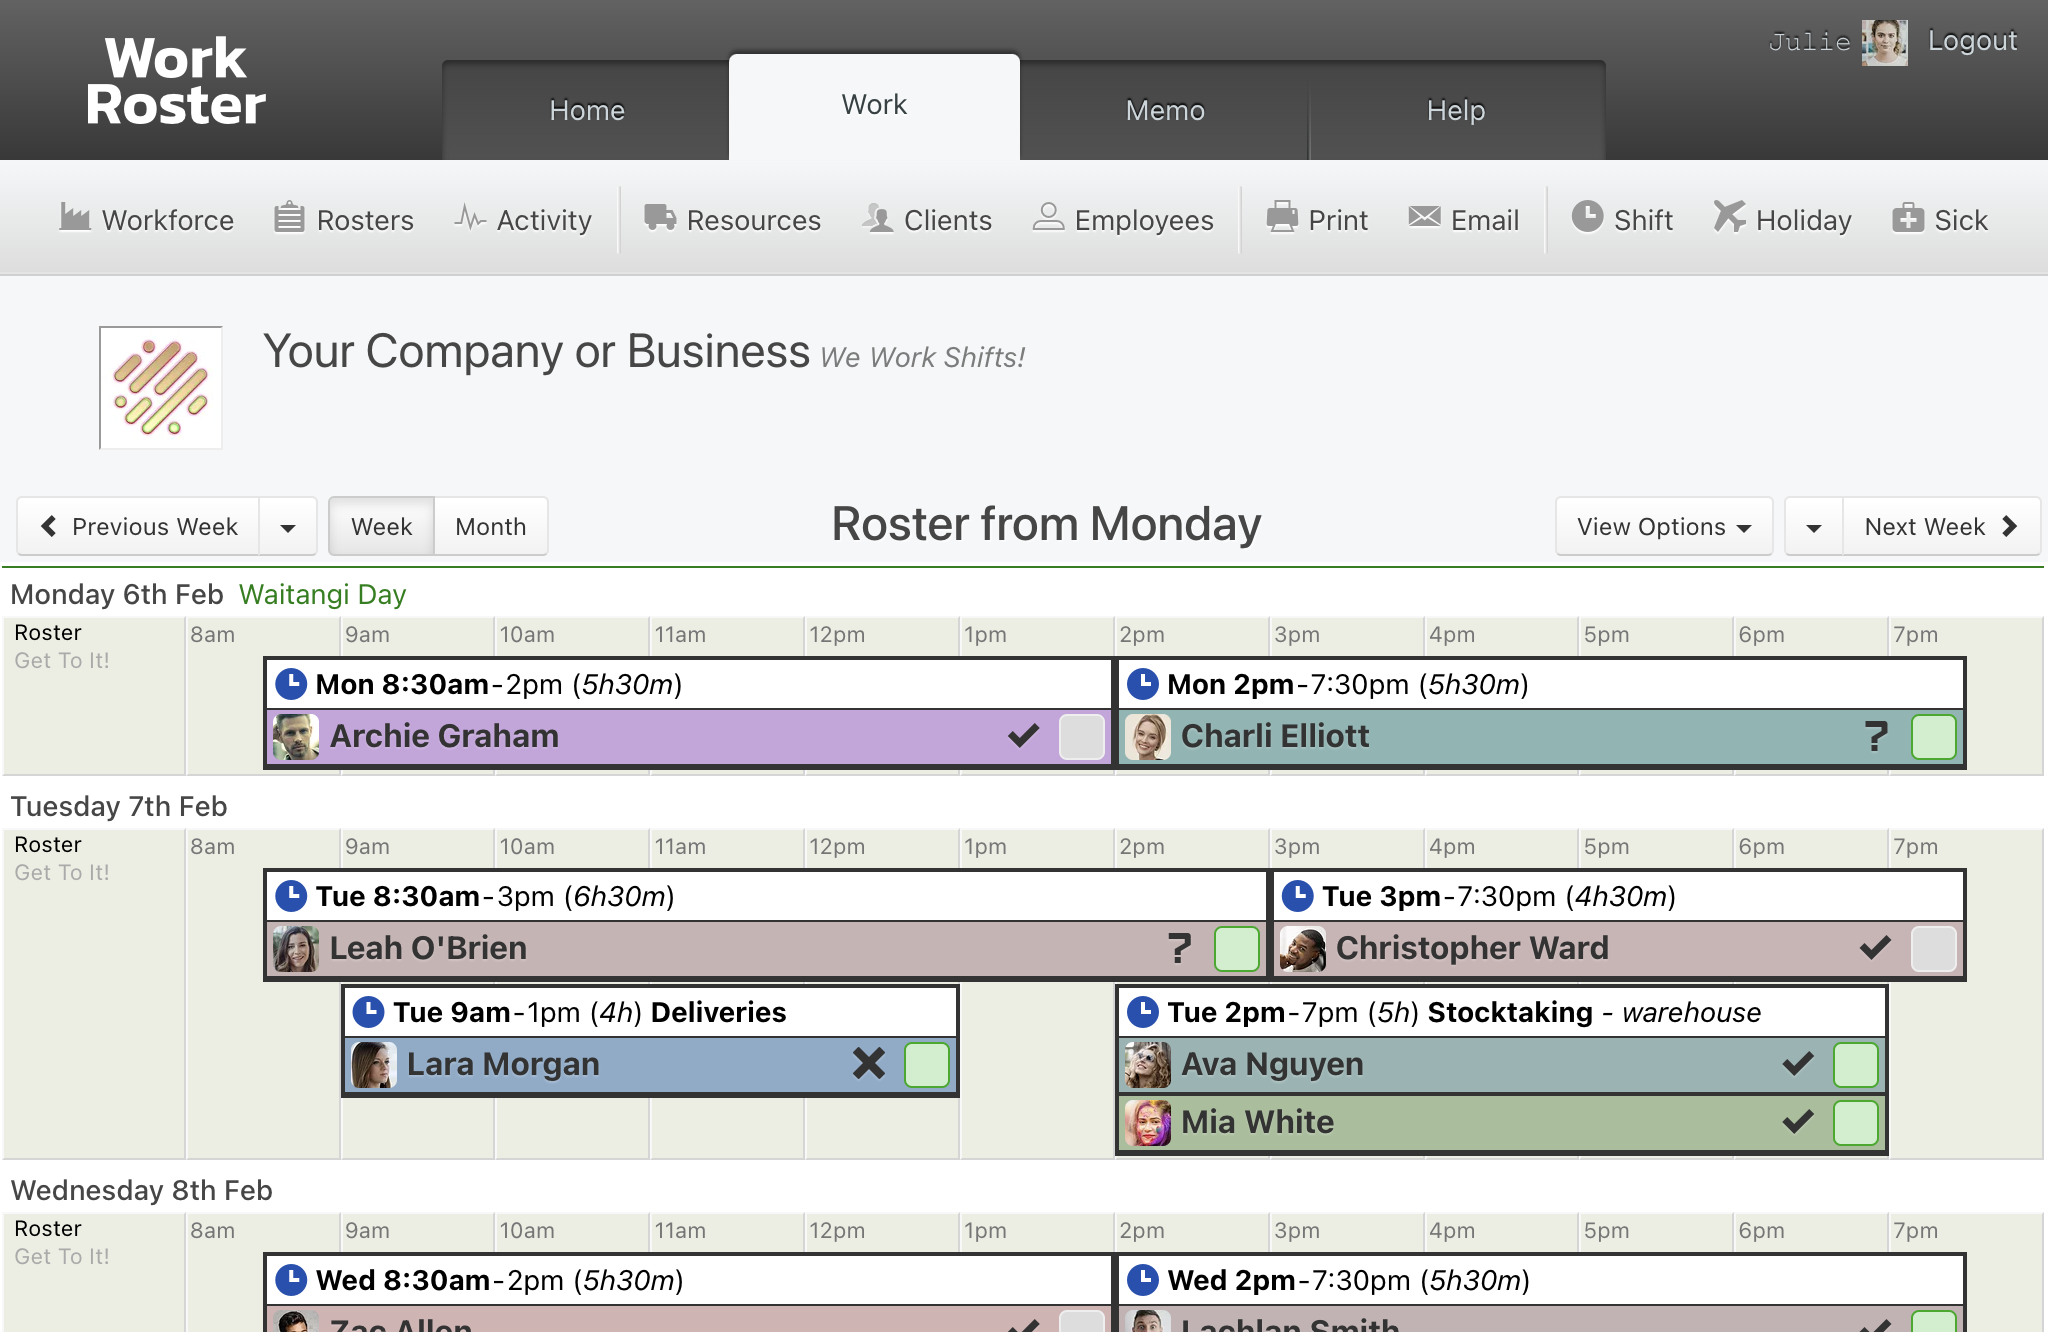This screenshot has height=1332, width=2048.
Task: Open the Workforce chart icon
Action: pos(75,217)
